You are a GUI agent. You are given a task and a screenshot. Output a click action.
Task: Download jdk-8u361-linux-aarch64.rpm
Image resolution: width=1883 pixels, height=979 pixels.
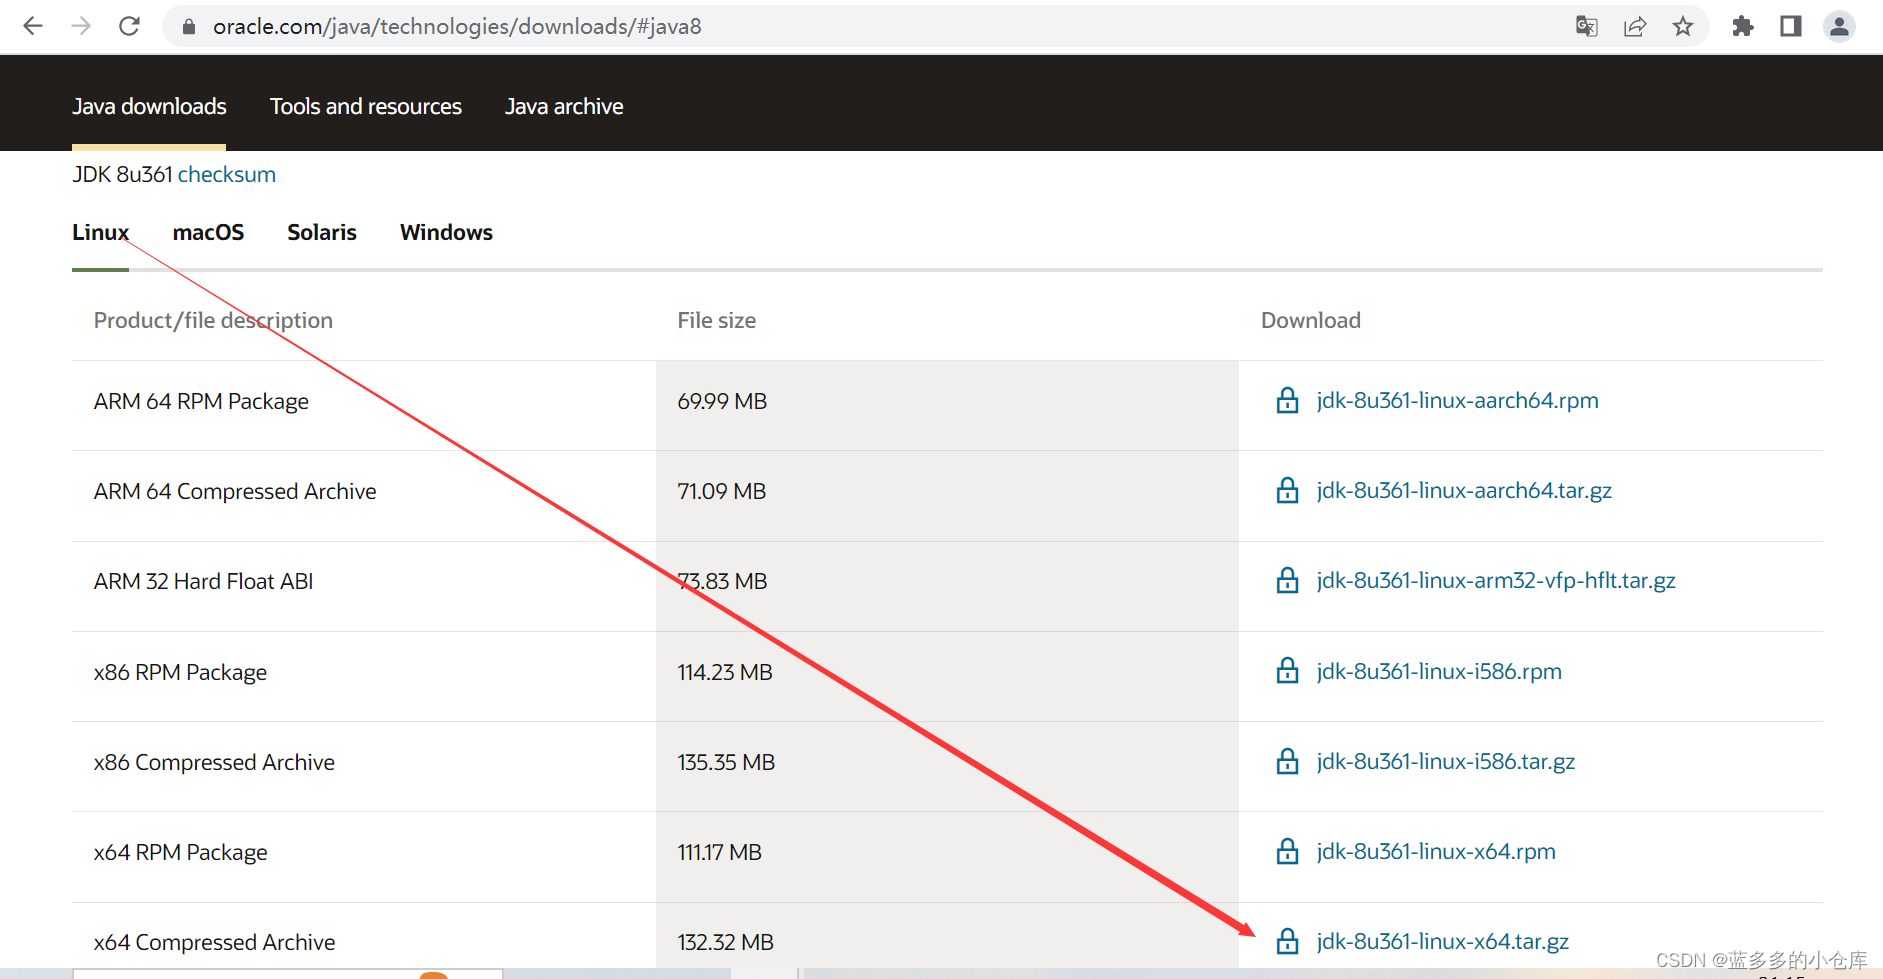tap(1457, 400)
